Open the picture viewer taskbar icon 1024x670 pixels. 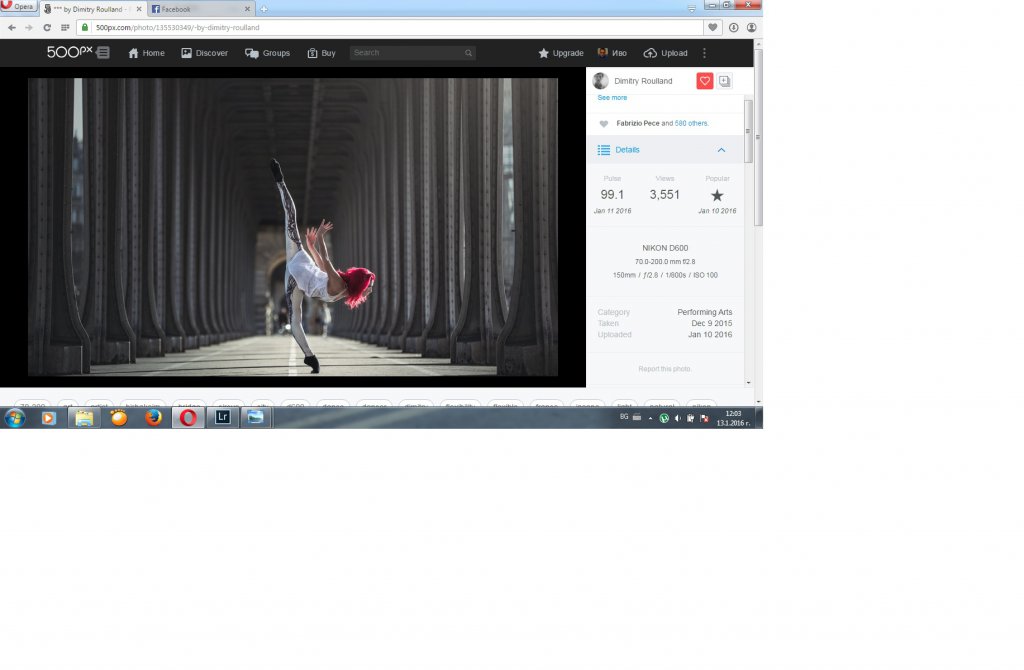click(256, 417)
